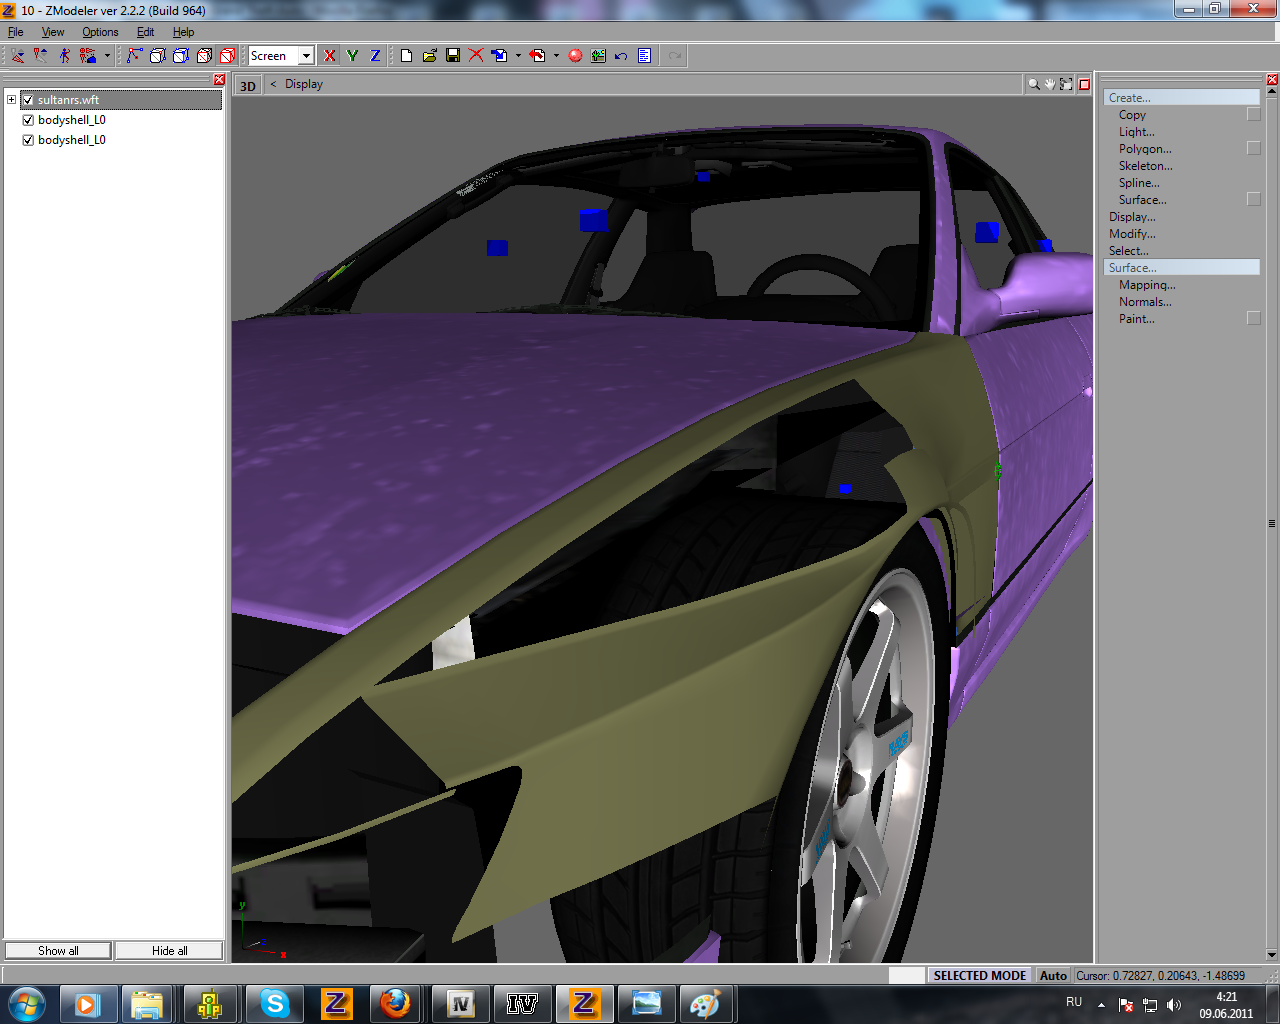Image resolution: width=1280 pixels, height=1024 pixels.
Task: Open the View menu
Action: [x=53, y=32]
